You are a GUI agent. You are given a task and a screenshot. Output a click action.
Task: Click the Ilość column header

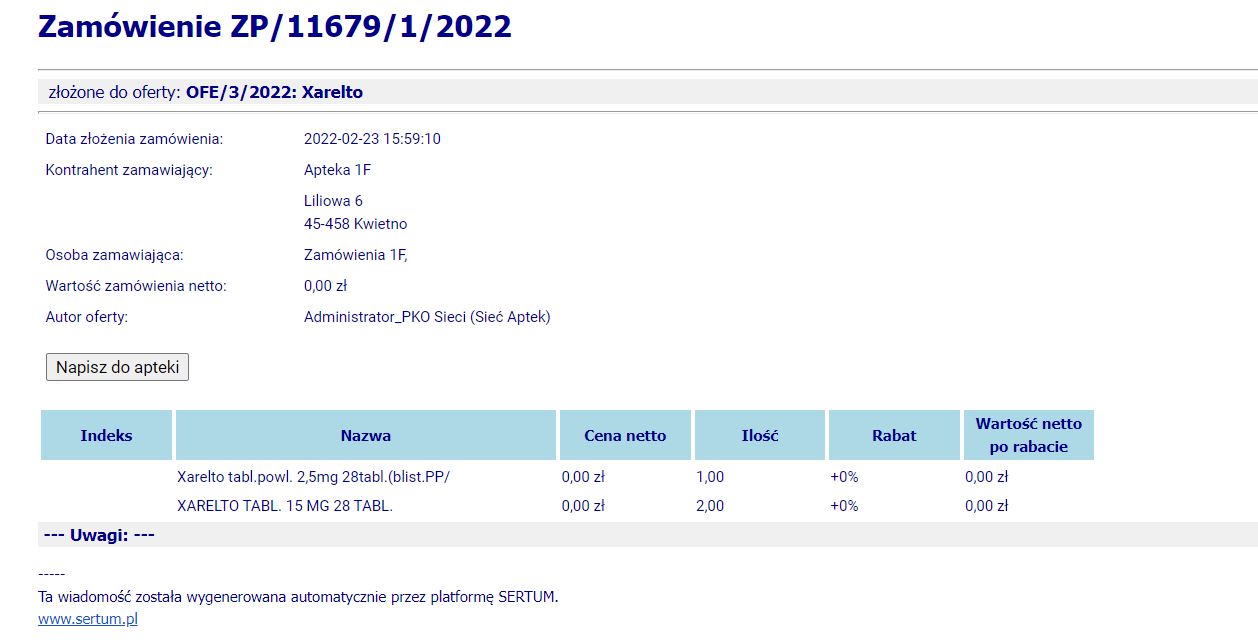(760, 435)
